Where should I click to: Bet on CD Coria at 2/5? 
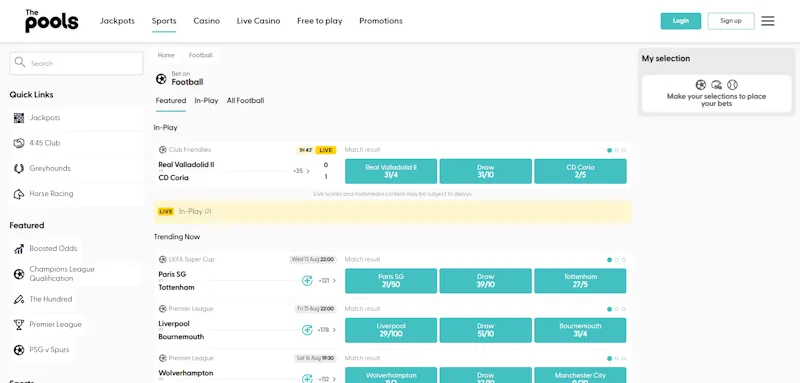click(580, 171)
